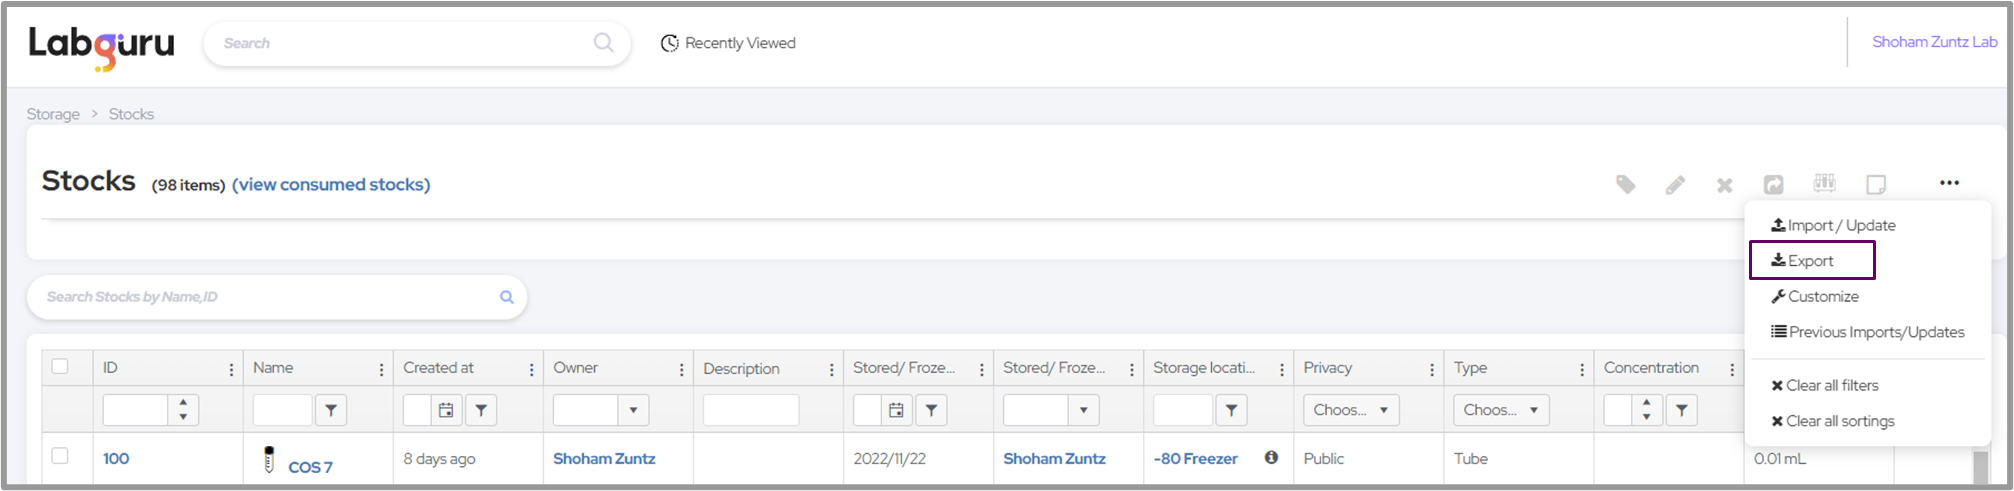The image size is (2014, 491).
Task: Expand the Type filter dropdown
Action: (x=1501, y=410)
